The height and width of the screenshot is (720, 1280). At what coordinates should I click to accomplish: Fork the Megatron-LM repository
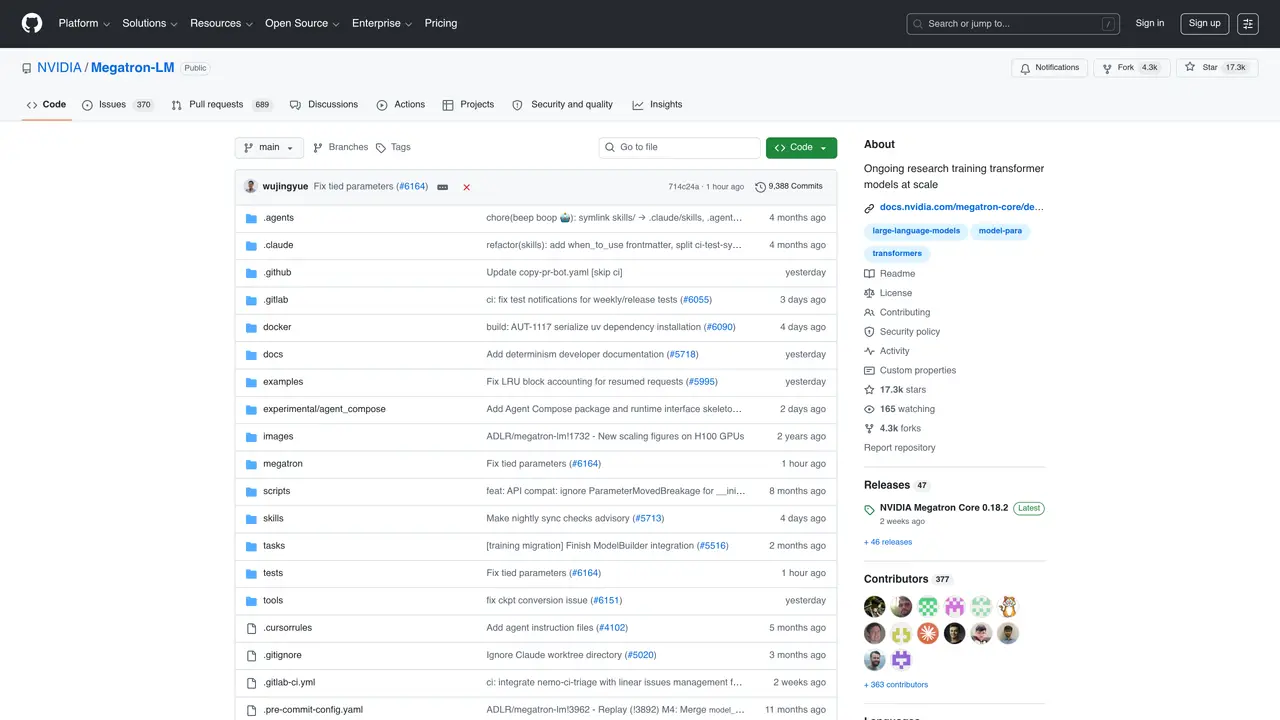pyautogui.click(x=1131, y=68)
